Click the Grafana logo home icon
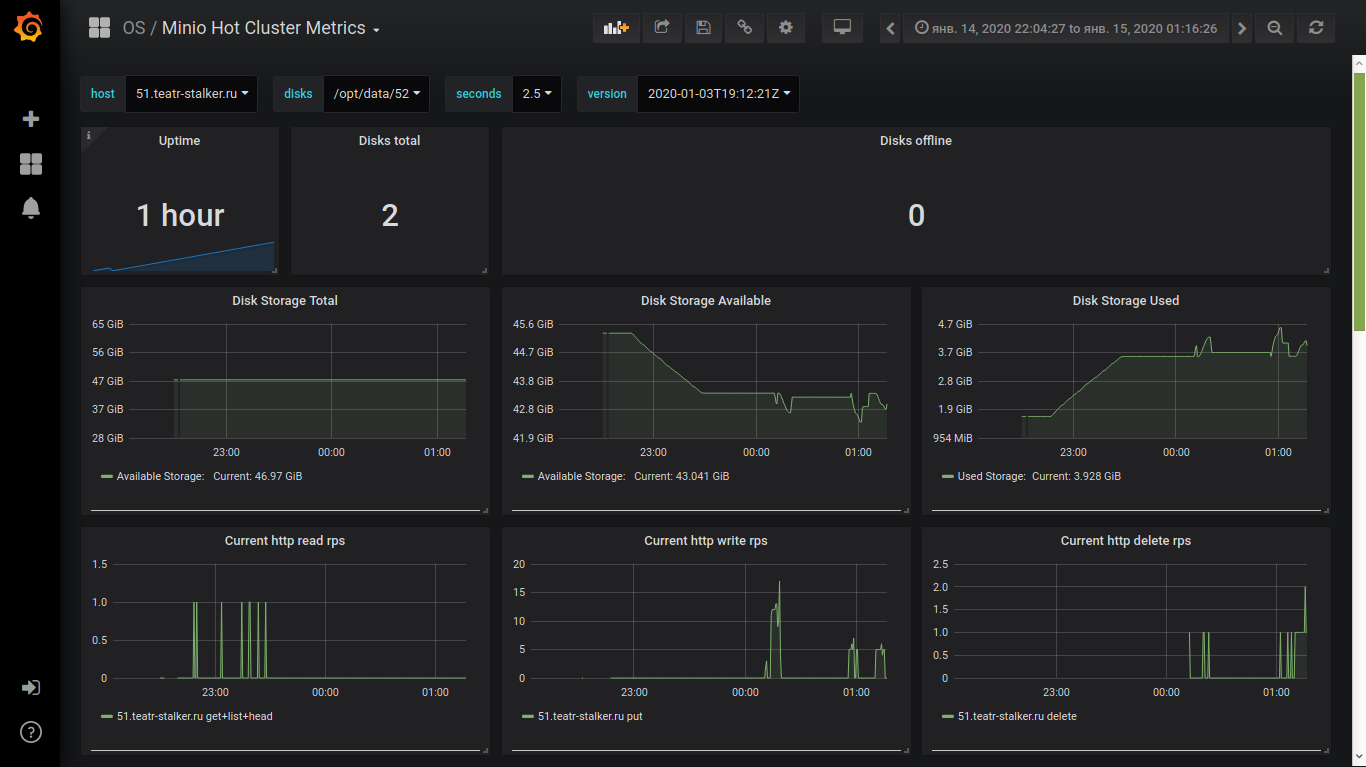1366x767 pixels. 30,28
